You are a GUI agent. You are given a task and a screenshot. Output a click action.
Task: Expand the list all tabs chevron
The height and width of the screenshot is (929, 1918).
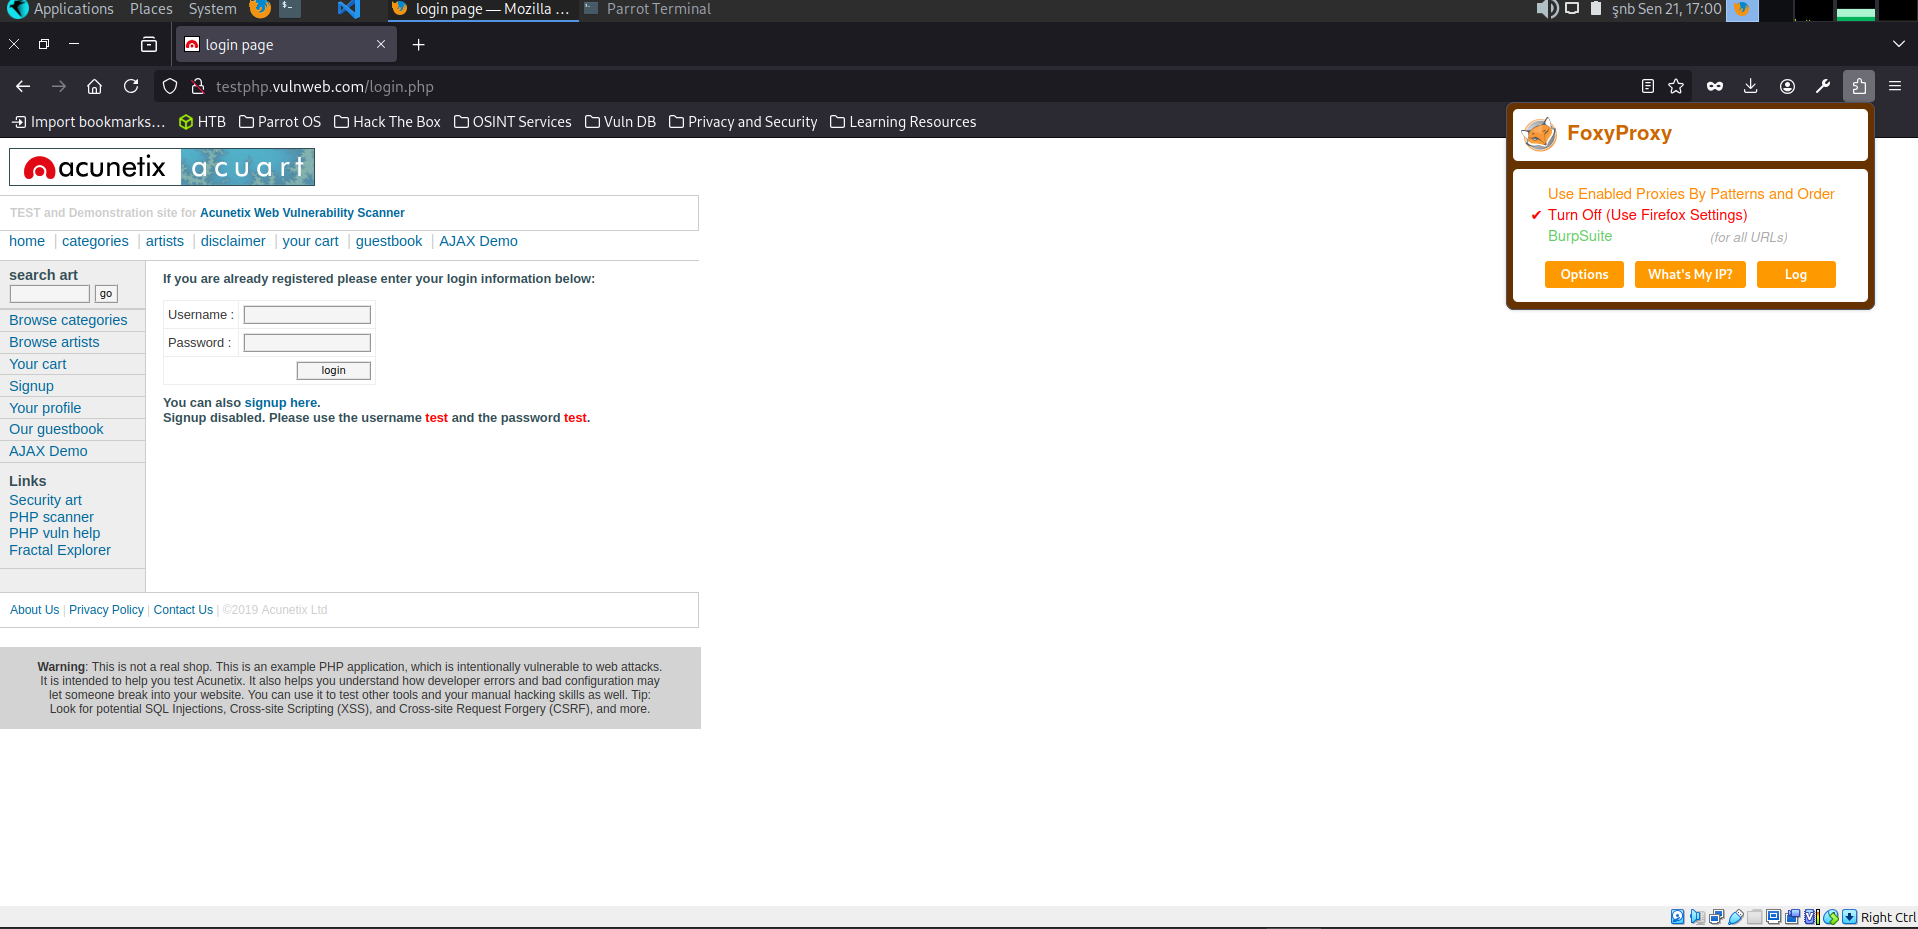tap(1898, 44)
